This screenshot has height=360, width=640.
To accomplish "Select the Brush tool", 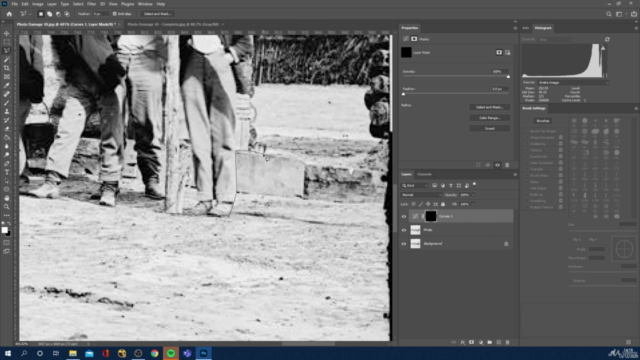I will tap(7, 103).
